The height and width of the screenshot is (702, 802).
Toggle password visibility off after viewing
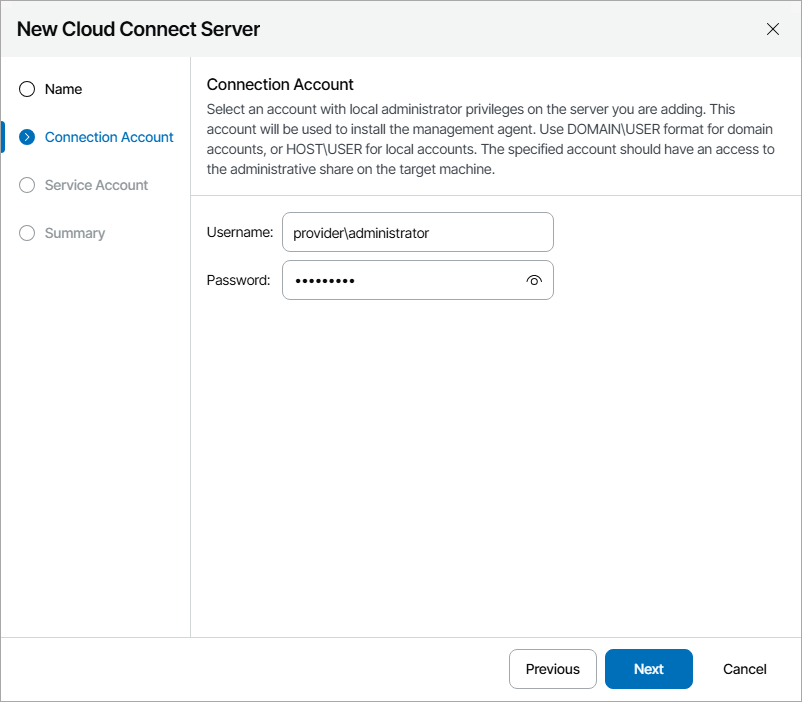(x=534, y=280)
